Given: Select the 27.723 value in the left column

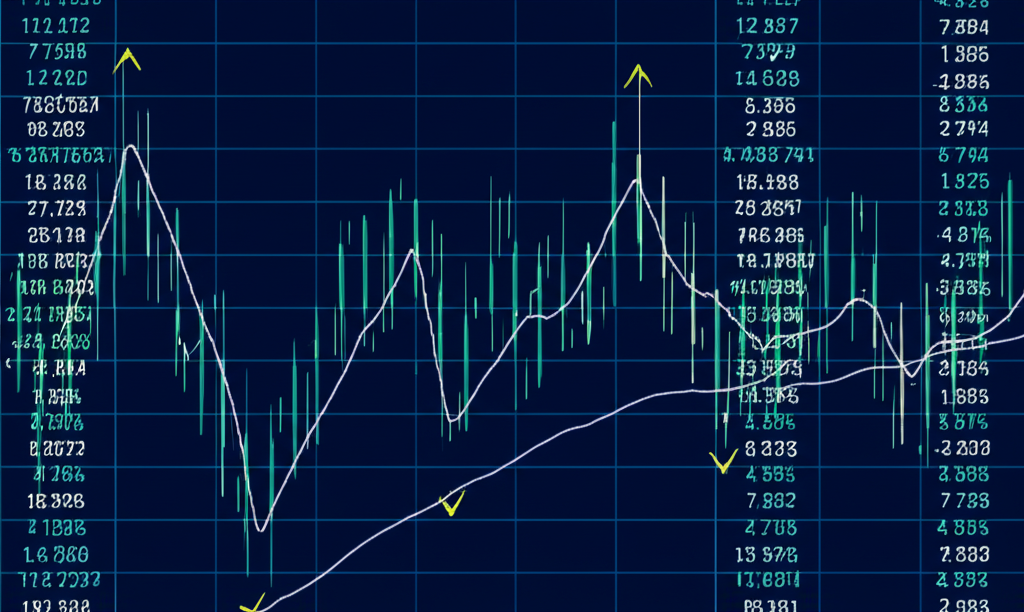Looking at the screenshot, I should (x=57, y=208).
